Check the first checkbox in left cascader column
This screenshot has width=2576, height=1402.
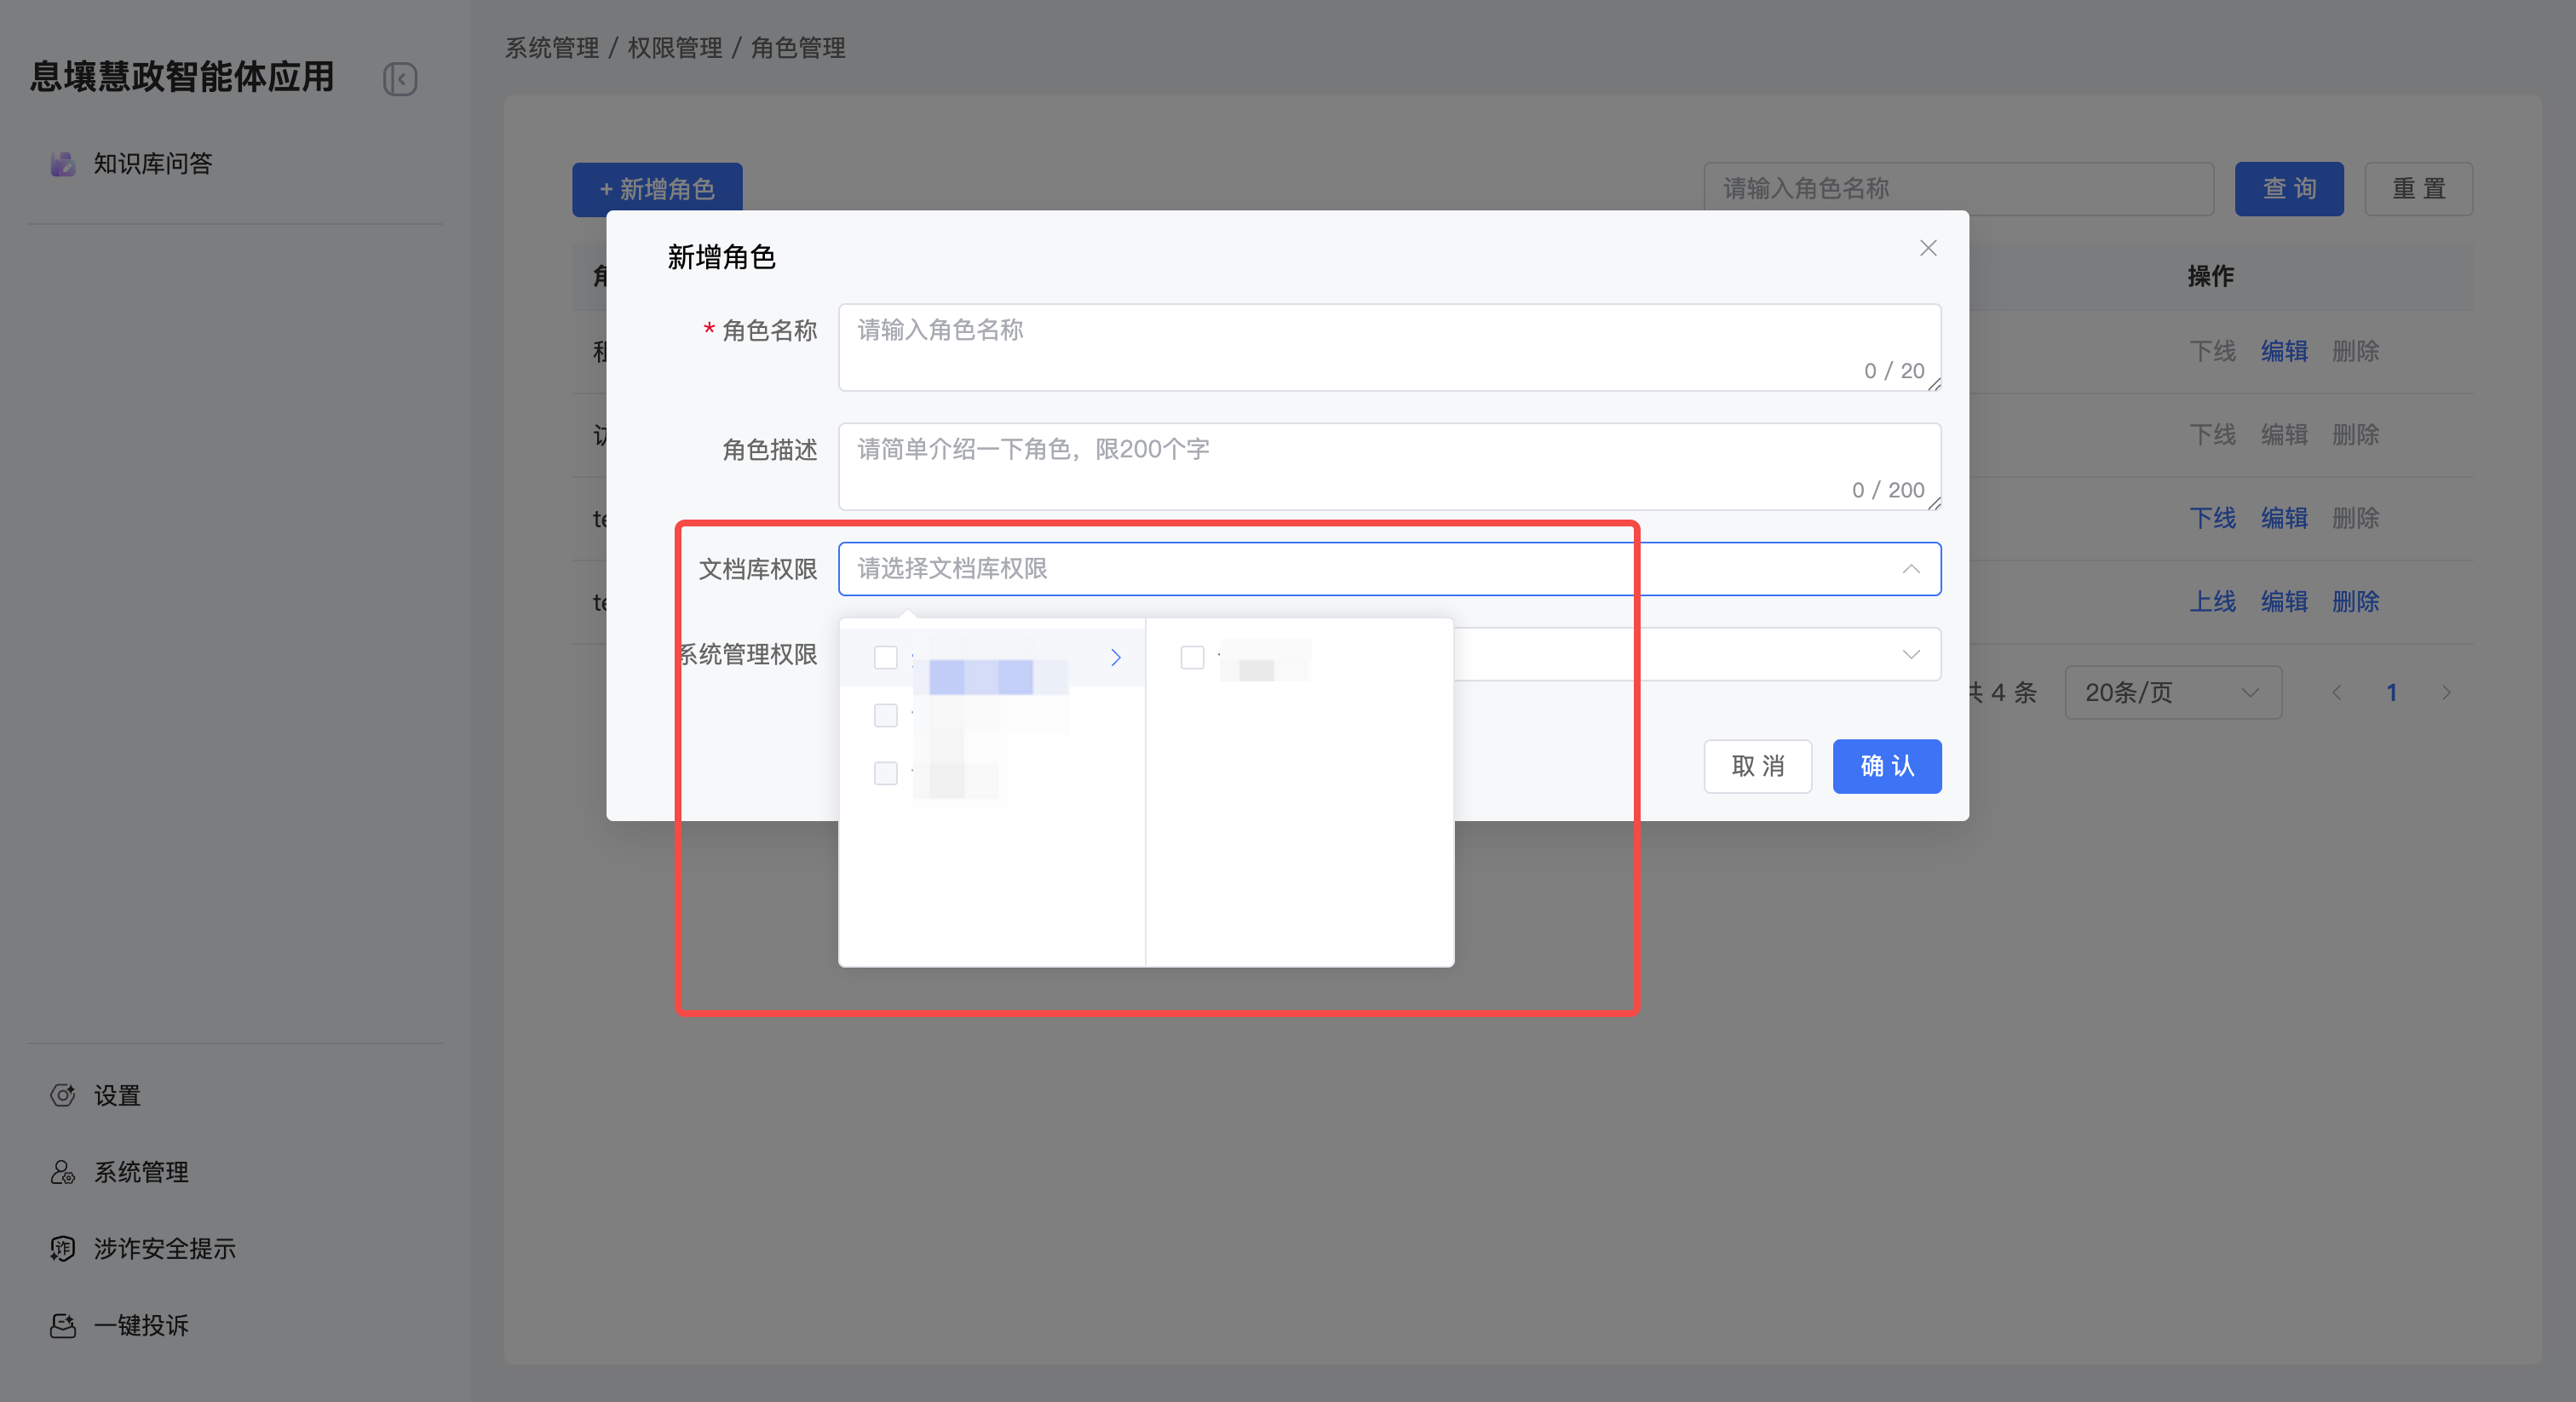(x=885, y=657)
